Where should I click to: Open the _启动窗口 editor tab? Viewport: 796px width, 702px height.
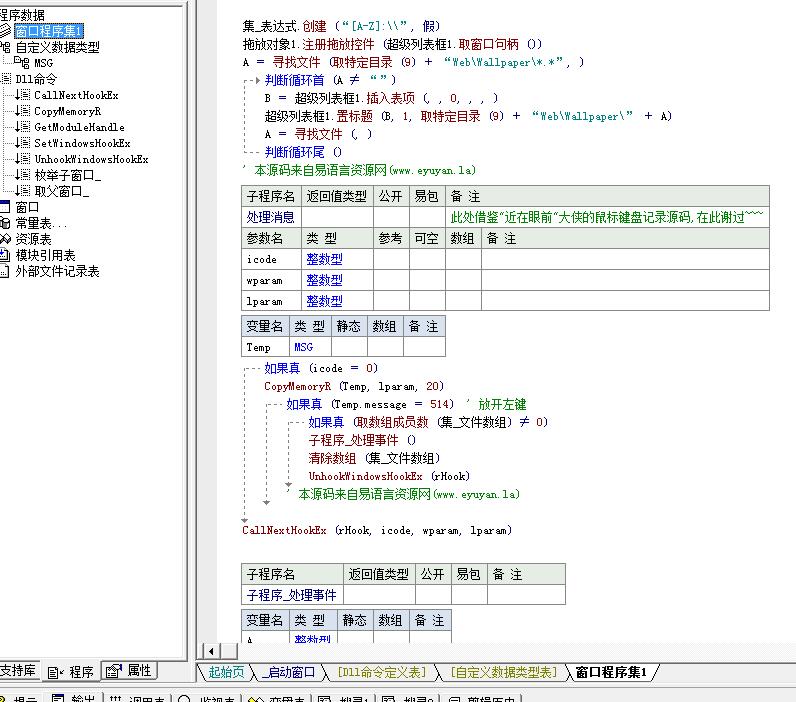[x=288, y=672]
